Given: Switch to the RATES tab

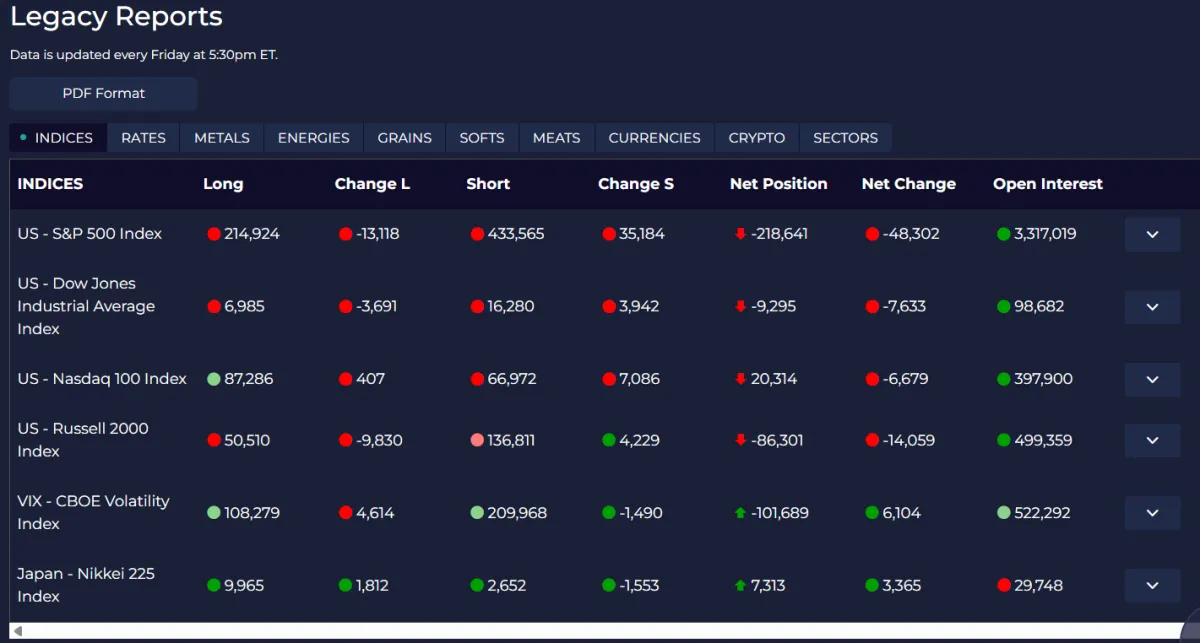Looking at the screenshot, I should (x=143, y=138).
